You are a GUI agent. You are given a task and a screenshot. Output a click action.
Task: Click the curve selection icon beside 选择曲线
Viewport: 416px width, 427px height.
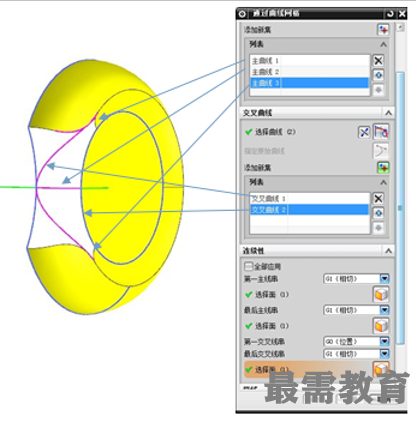(381, 132)
